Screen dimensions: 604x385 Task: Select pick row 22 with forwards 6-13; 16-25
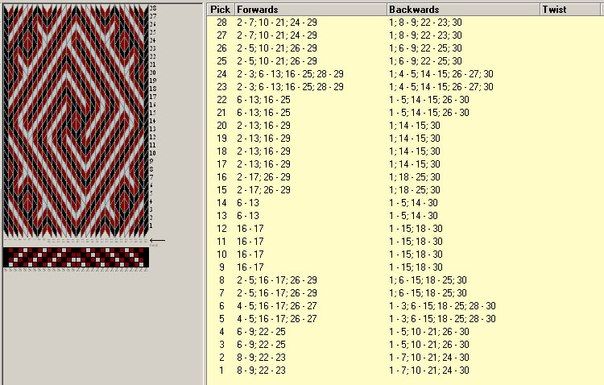[405, 100]
